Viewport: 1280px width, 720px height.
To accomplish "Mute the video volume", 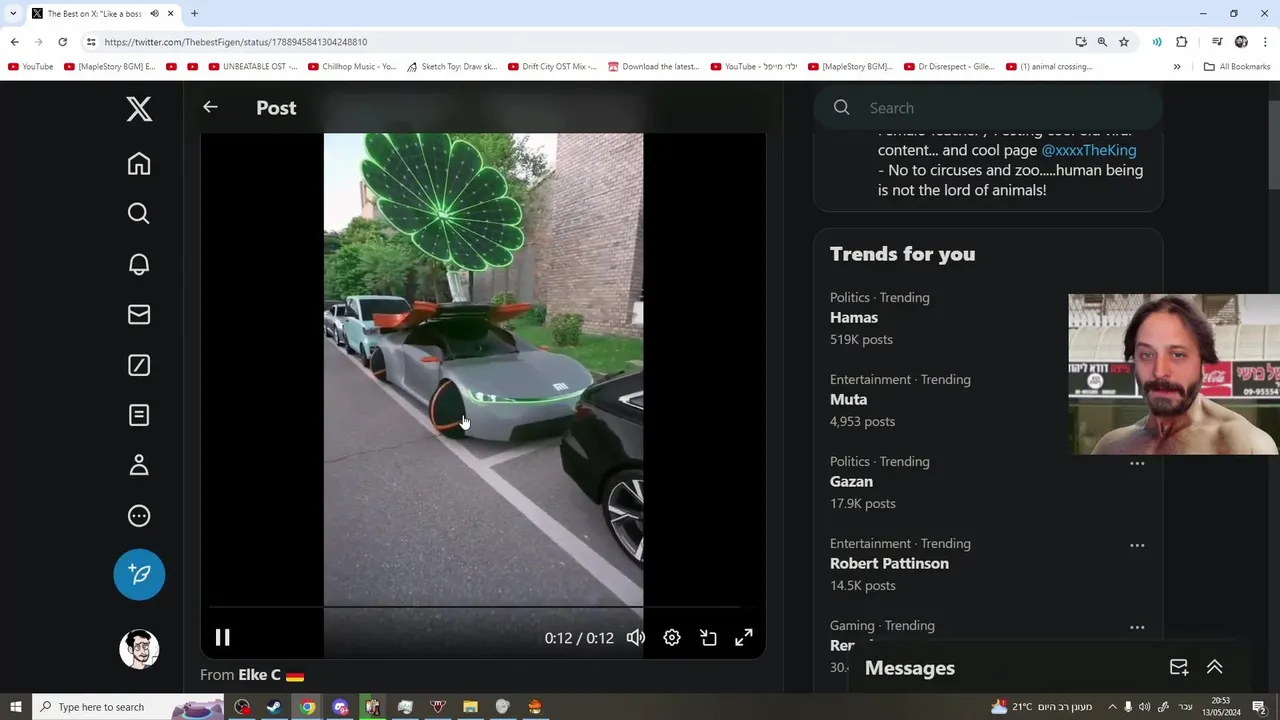I will (636, 638).
